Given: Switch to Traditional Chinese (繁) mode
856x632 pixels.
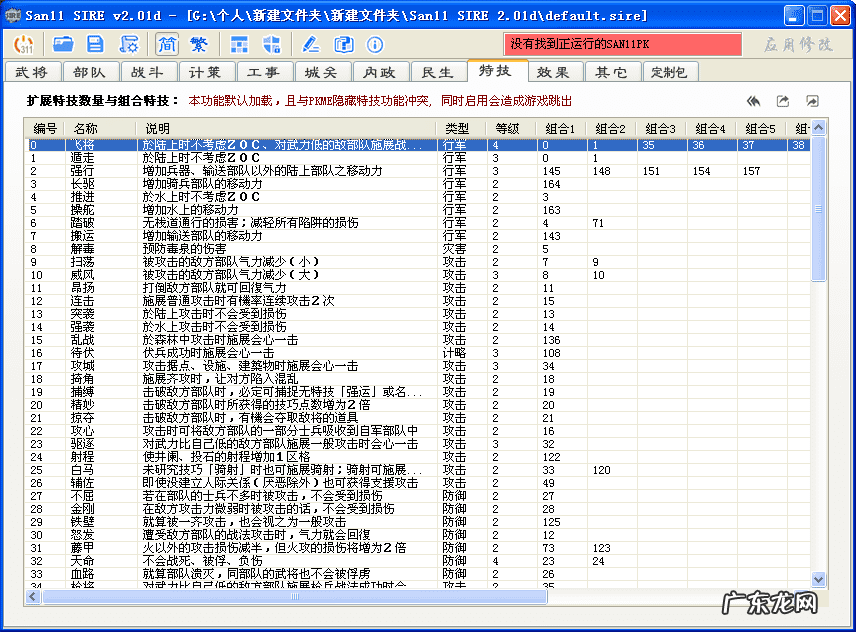Looking at the screenshot, I should 199,45.
